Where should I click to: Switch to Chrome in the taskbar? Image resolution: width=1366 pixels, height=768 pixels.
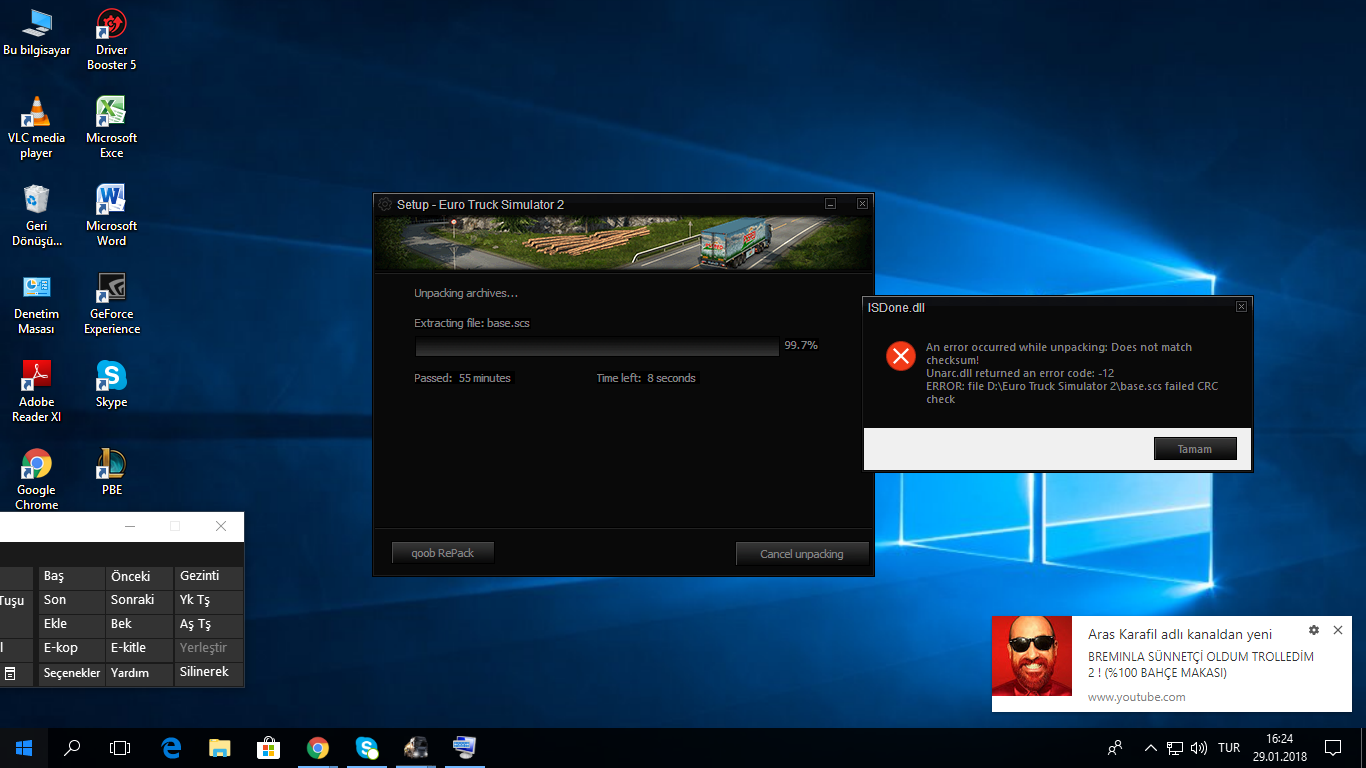(318, 748)
